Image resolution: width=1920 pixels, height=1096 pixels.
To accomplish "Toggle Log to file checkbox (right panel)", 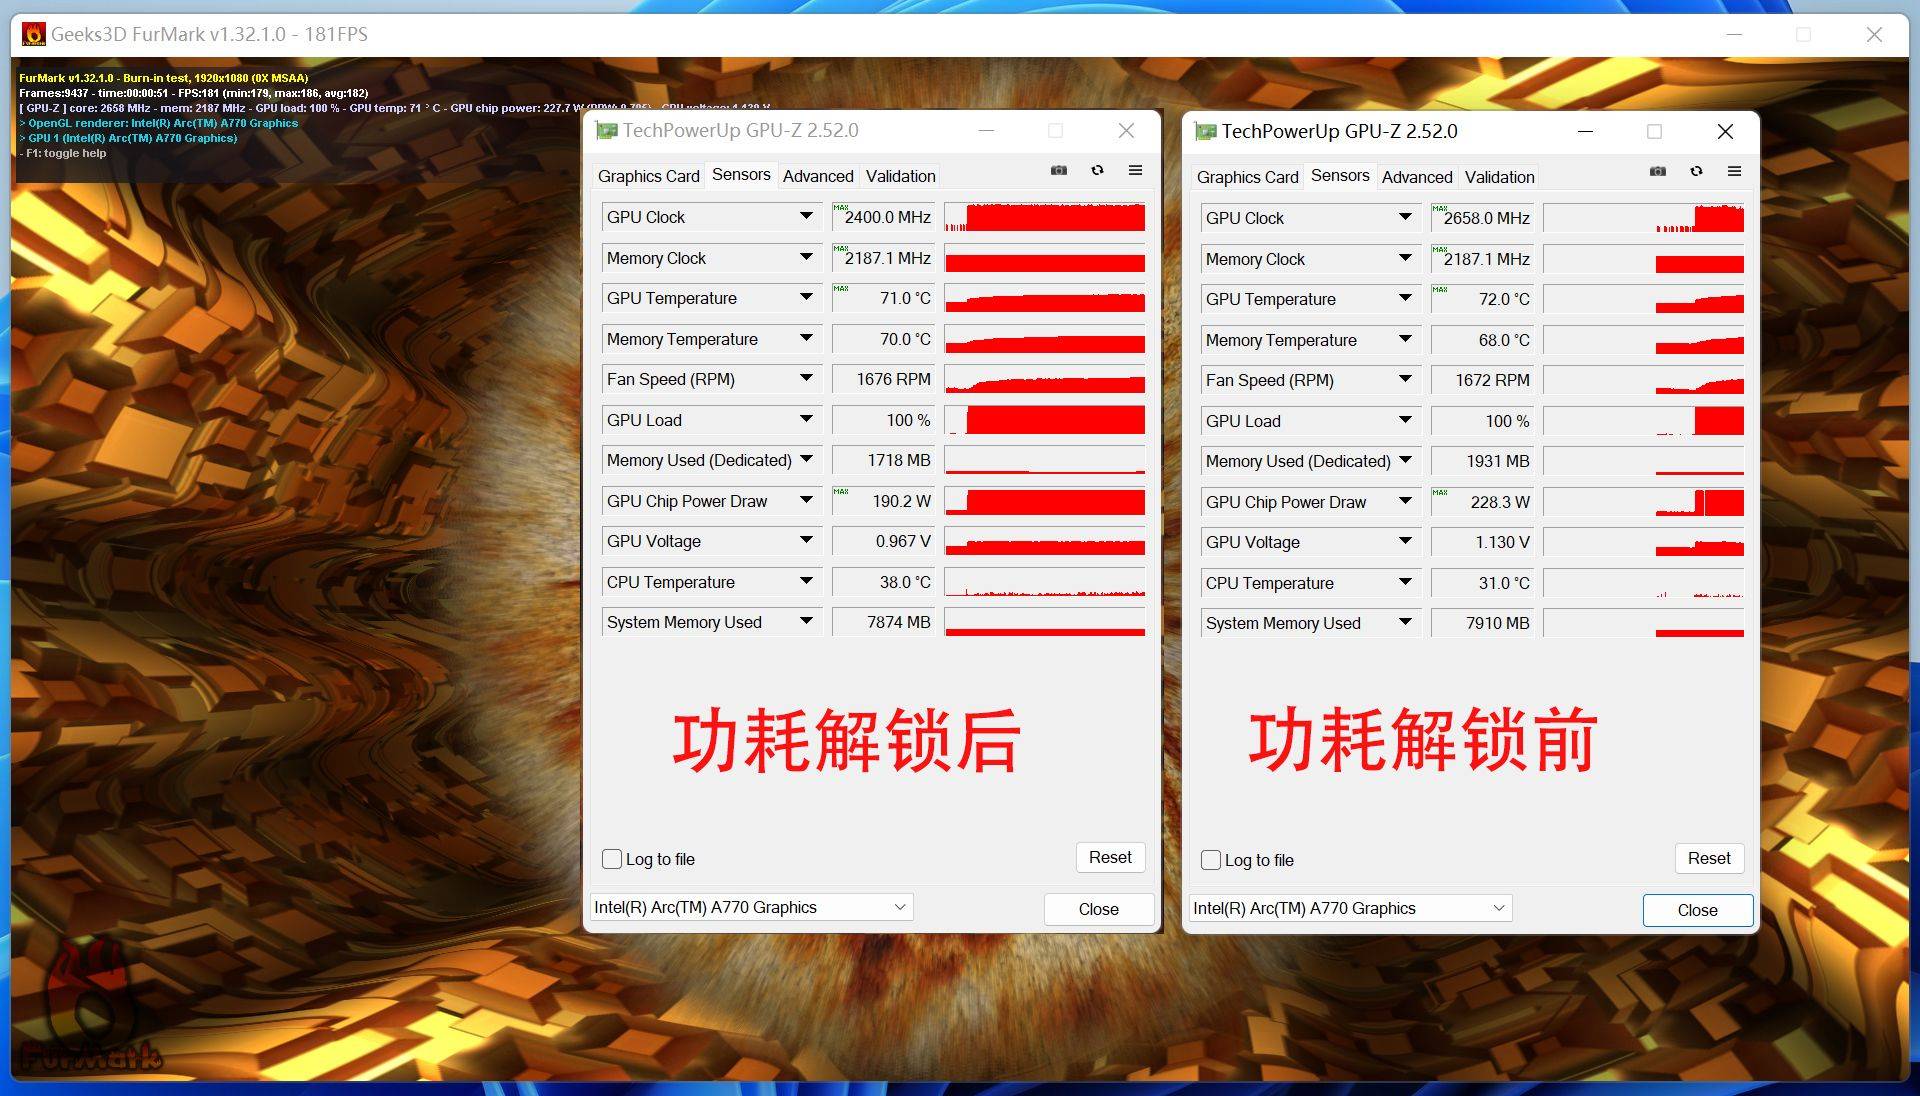I will (1209, 859).
